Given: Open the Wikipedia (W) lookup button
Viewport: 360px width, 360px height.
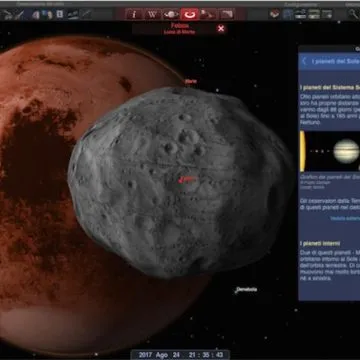Looking at the screenshot, I should pos(152,14).
